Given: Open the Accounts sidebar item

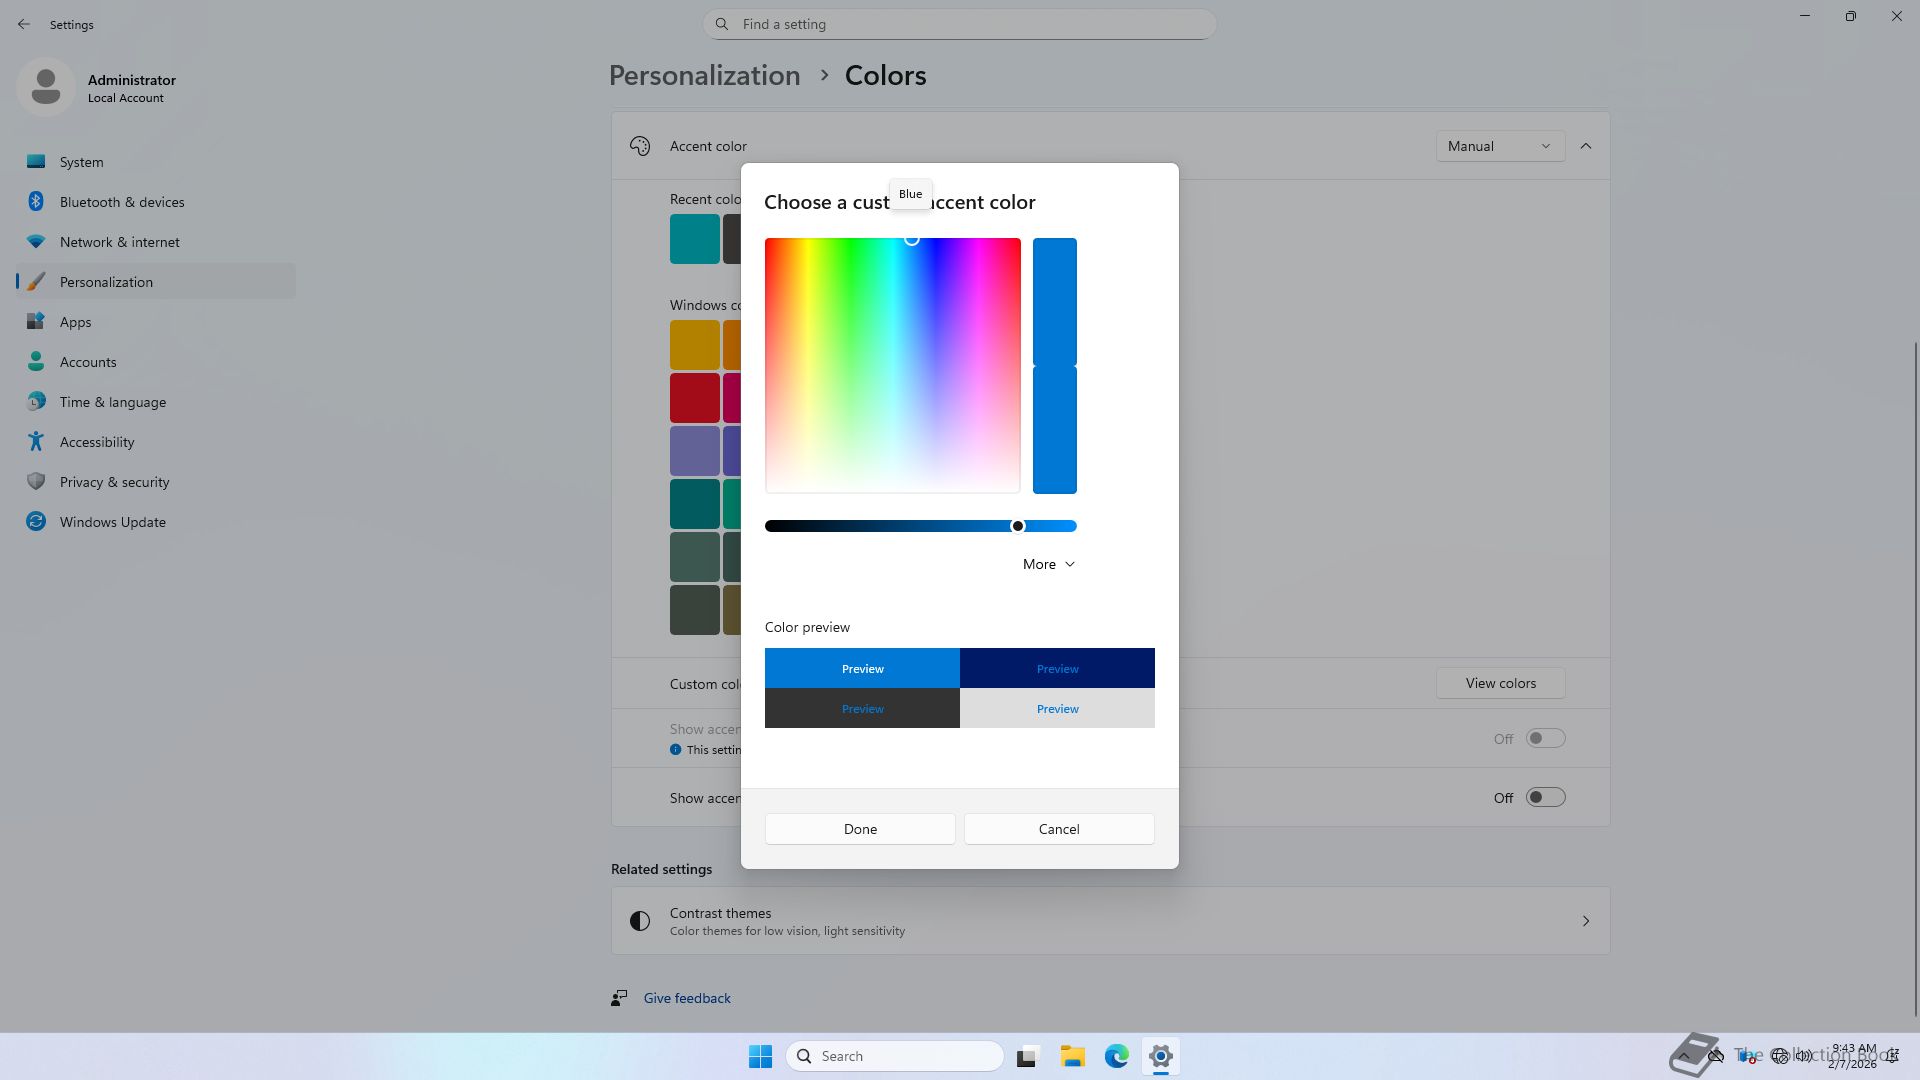Looking at the screenshot, I should point(88,362).
